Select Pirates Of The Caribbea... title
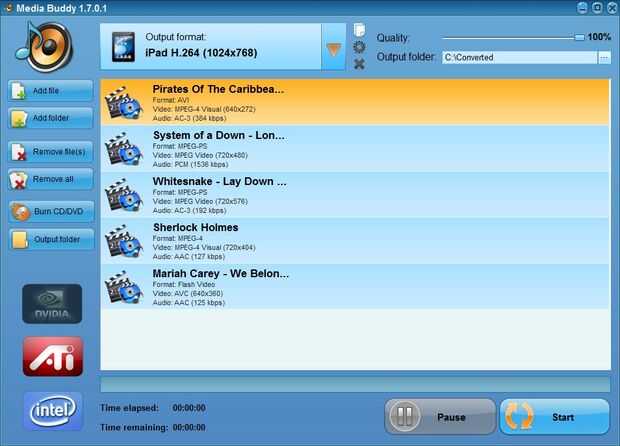This screenshot has width=620, height=446. coord(218,89)
